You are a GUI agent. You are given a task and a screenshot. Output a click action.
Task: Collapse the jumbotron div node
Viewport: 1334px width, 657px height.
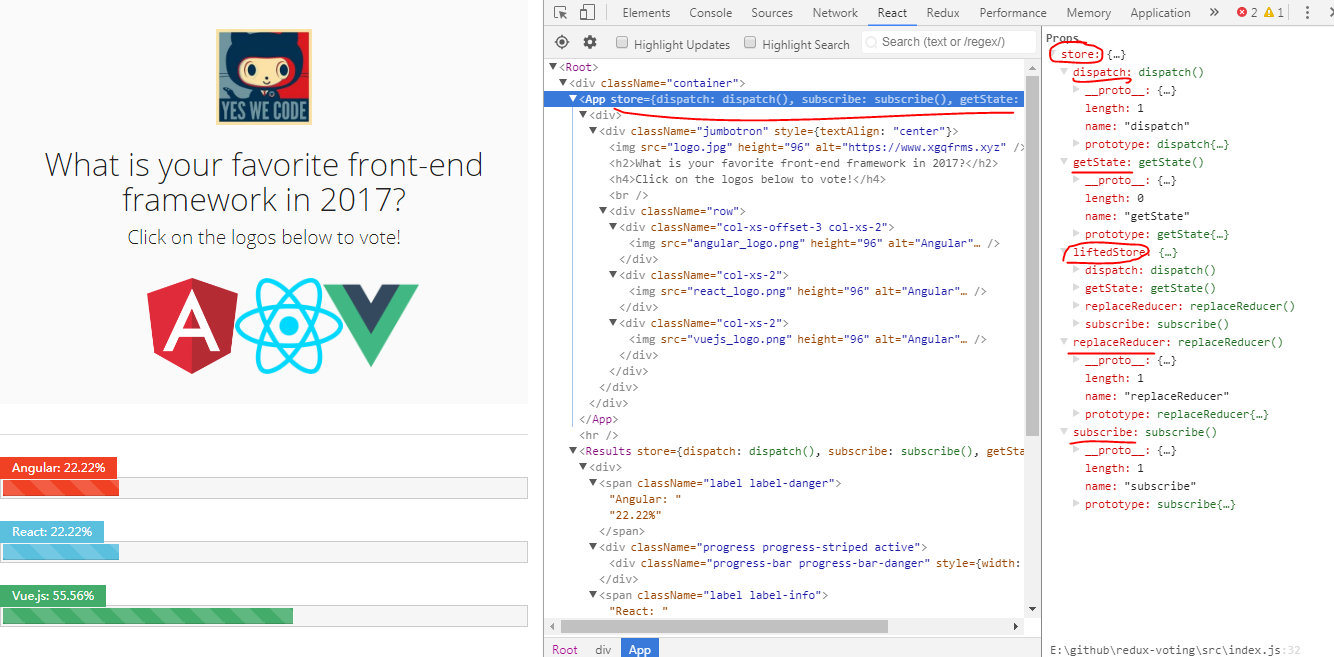593,131
